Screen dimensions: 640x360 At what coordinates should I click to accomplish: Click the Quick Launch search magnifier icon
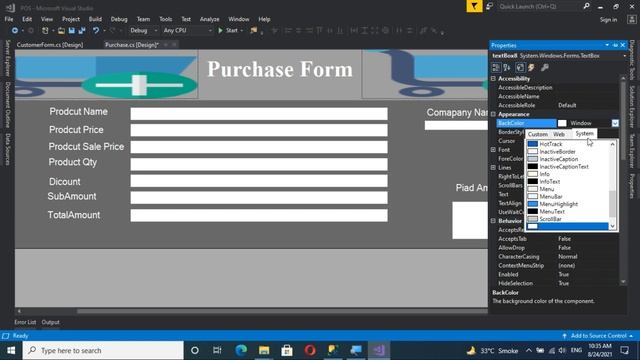click(587, 6)
